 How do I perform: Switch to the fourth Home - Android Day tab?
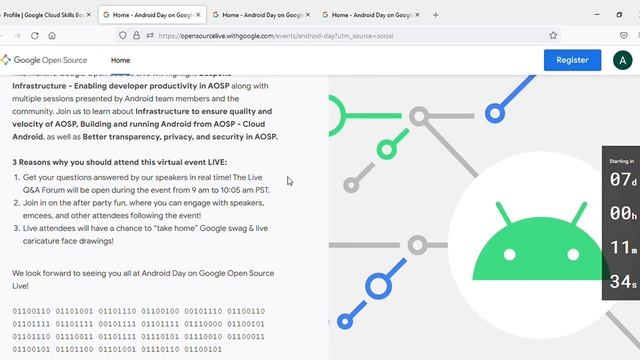[x=371, y=15]
